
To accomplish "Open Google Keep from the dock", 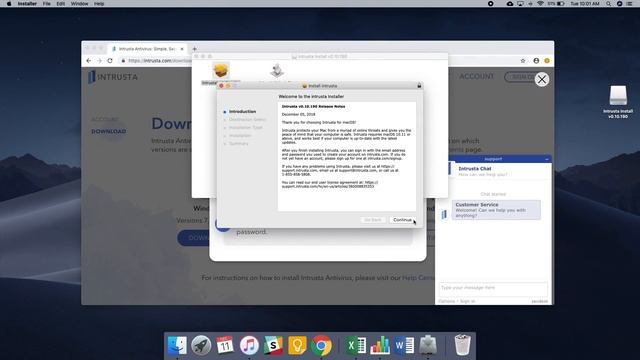I will 297,346.
